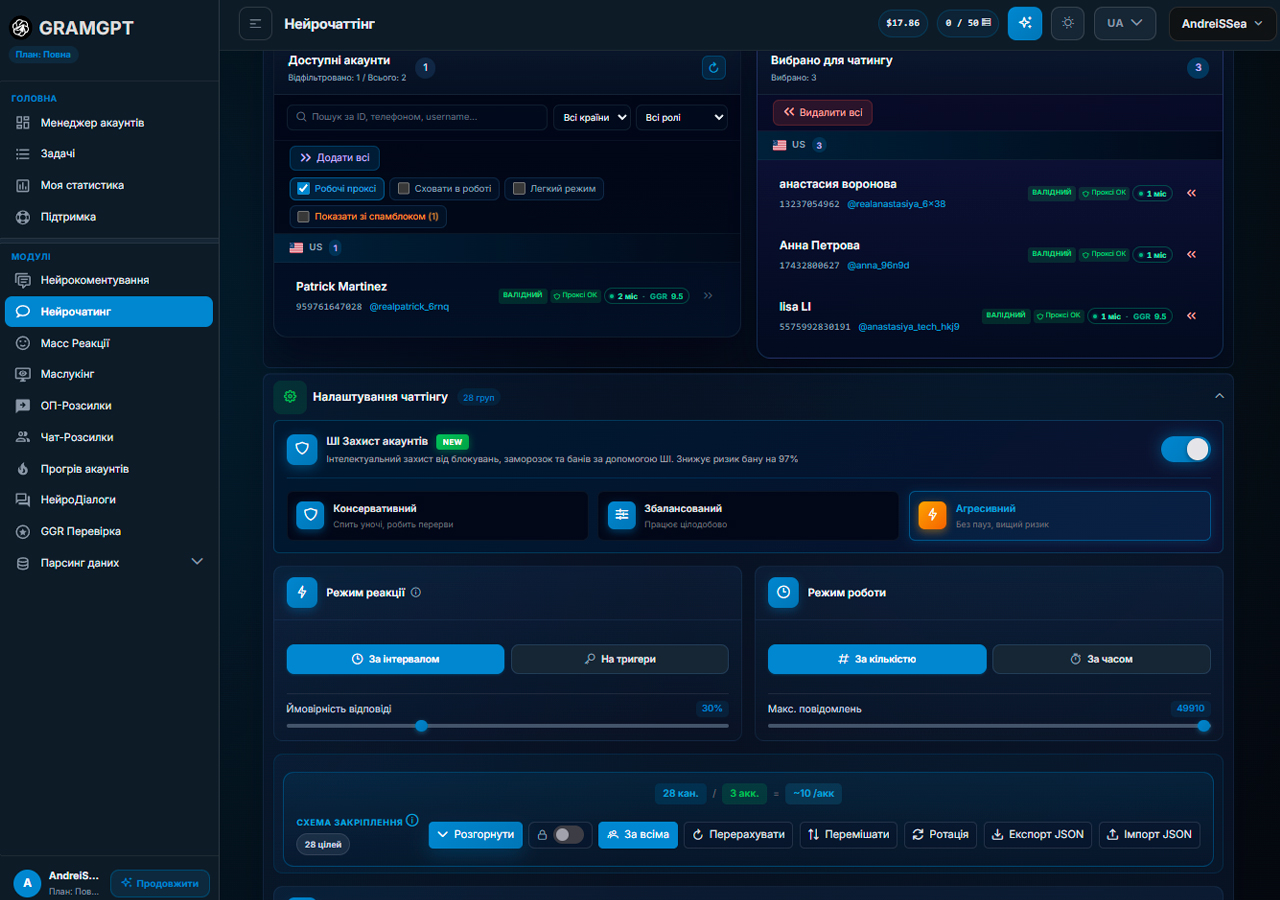
Task: Click the Режим роботи clock icon
Action: (784, 592)
